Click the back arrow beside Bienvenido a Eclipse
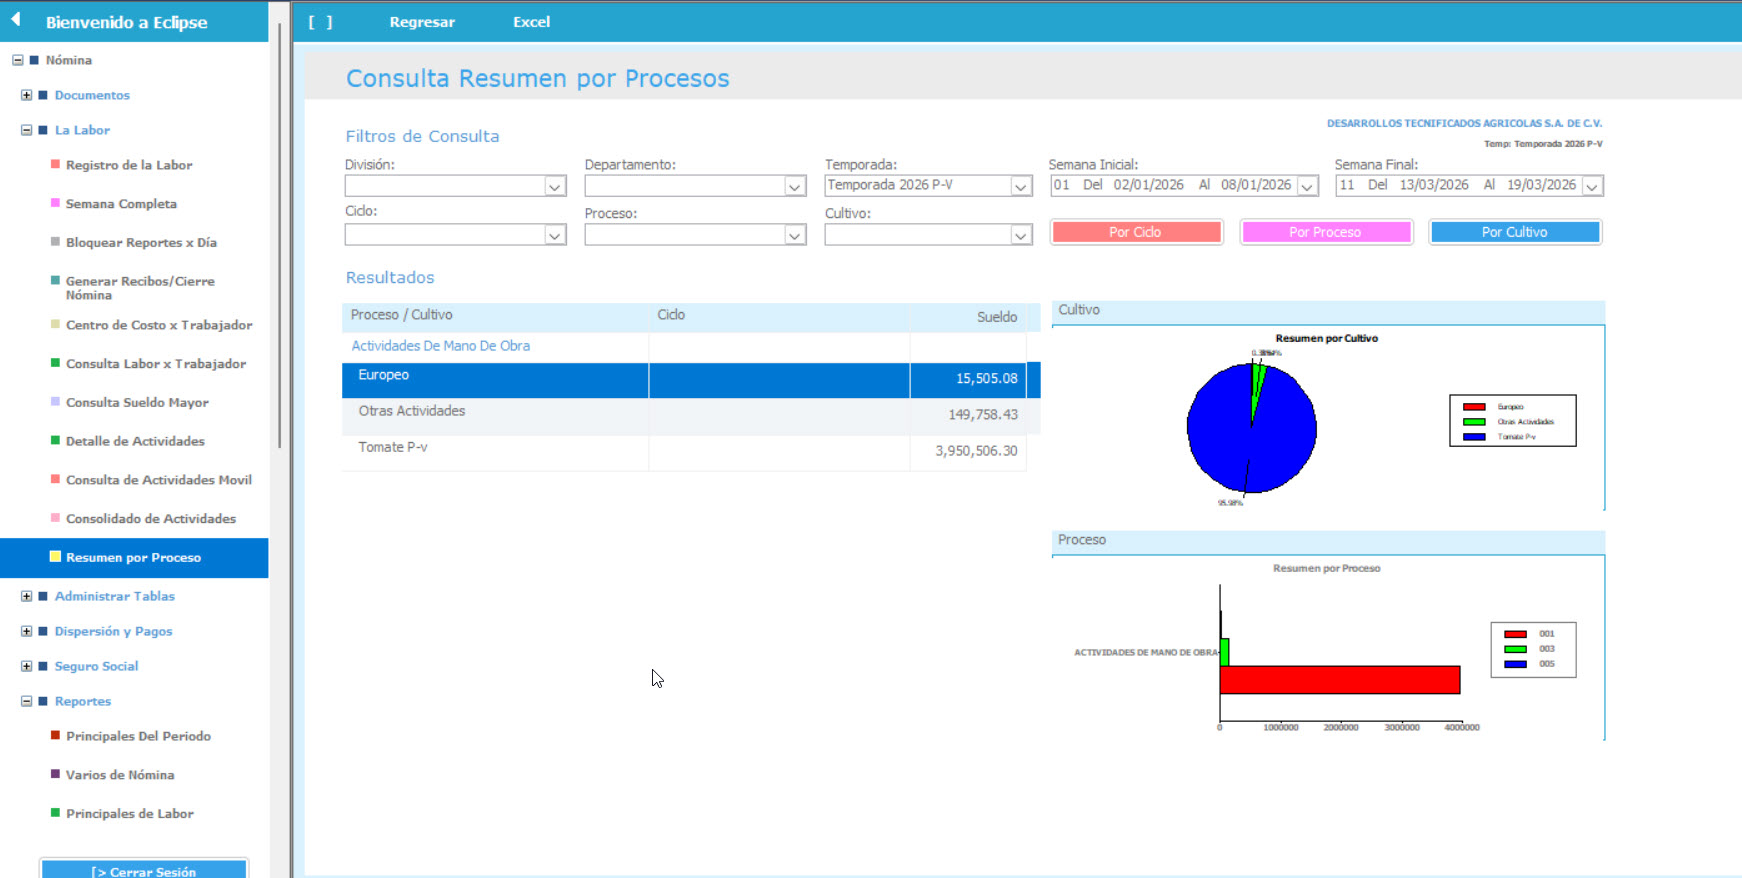This screenshot has height=878, width=1742. click(16, 20)
